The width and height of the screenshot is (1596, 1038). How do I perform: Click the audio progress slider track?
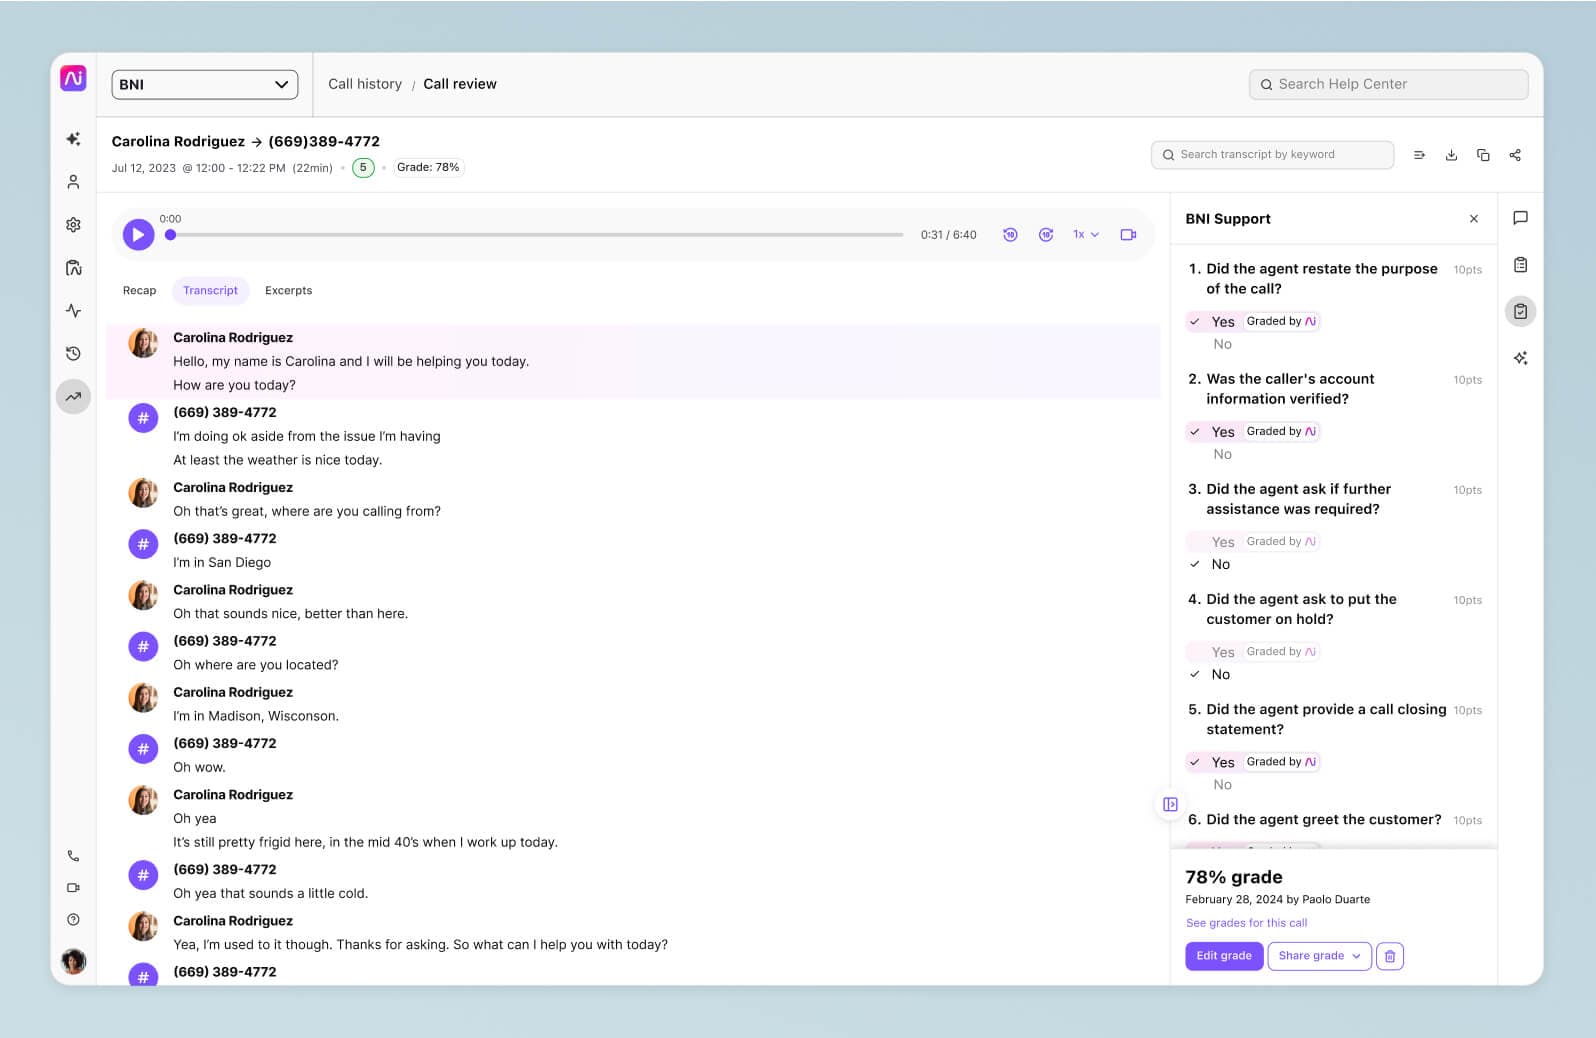(540, 235)
